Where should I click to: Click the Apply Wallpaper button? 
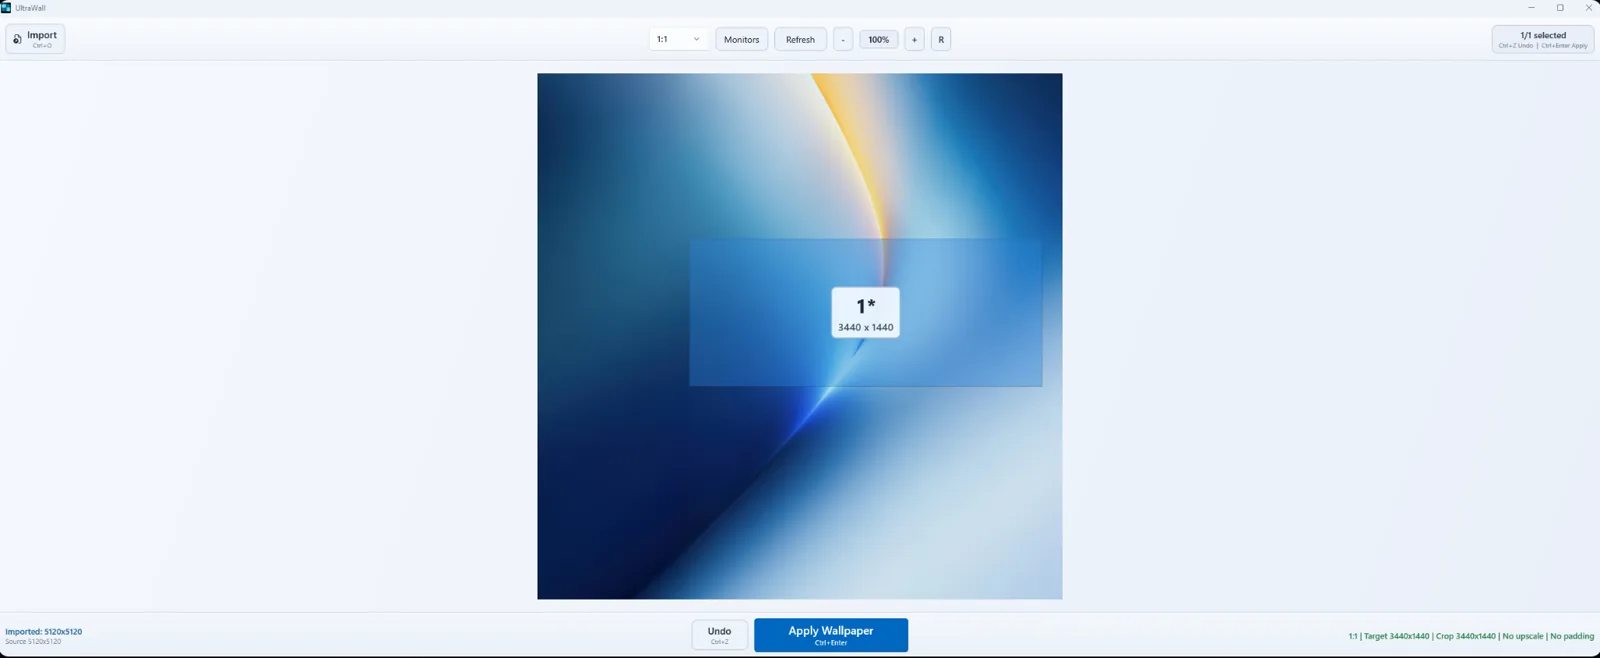[831, 635]
